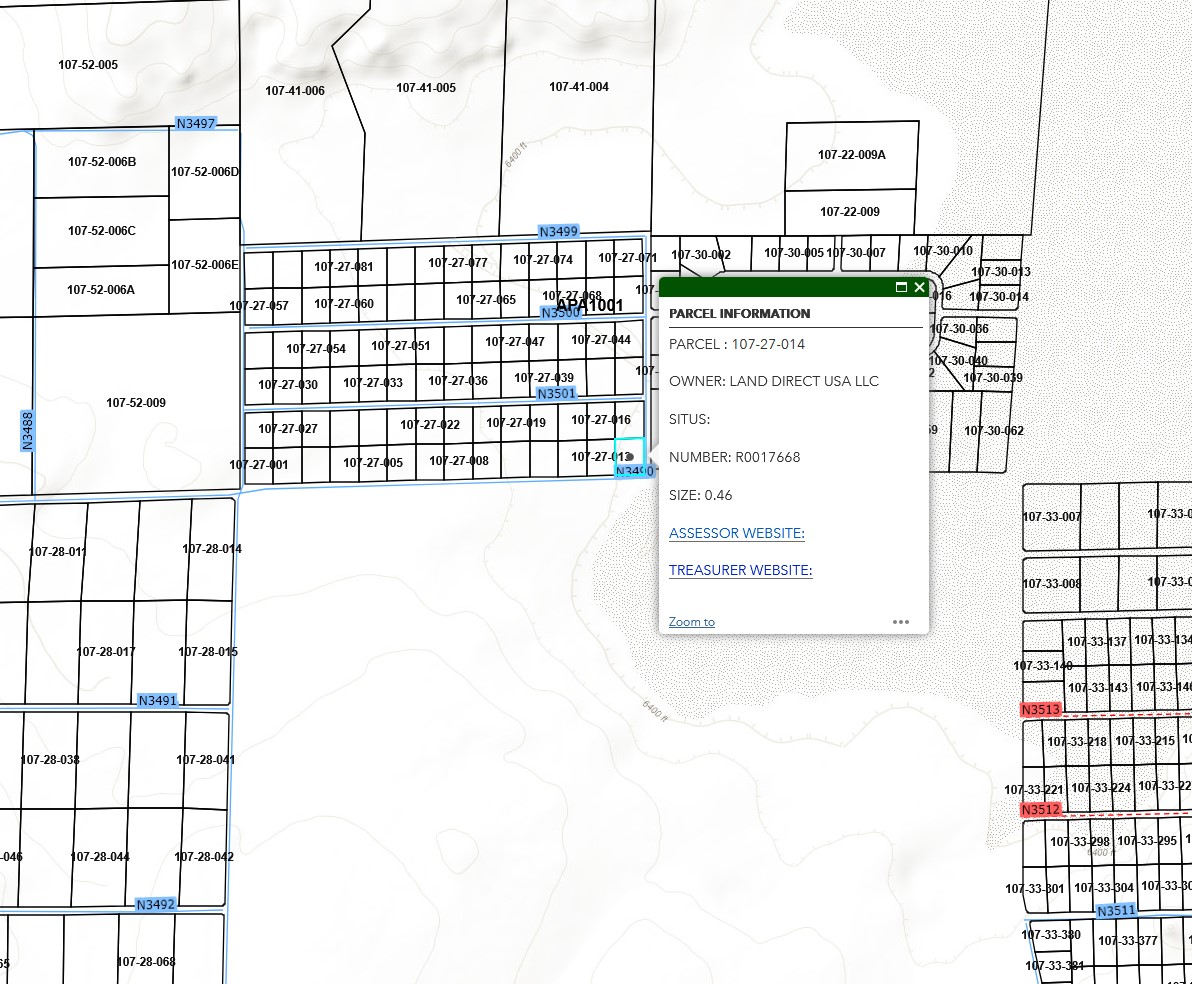The height and width of the screenshot is (984, 1192).
Task: Close the Parcel Information popup
Action: tap(920, 287)
